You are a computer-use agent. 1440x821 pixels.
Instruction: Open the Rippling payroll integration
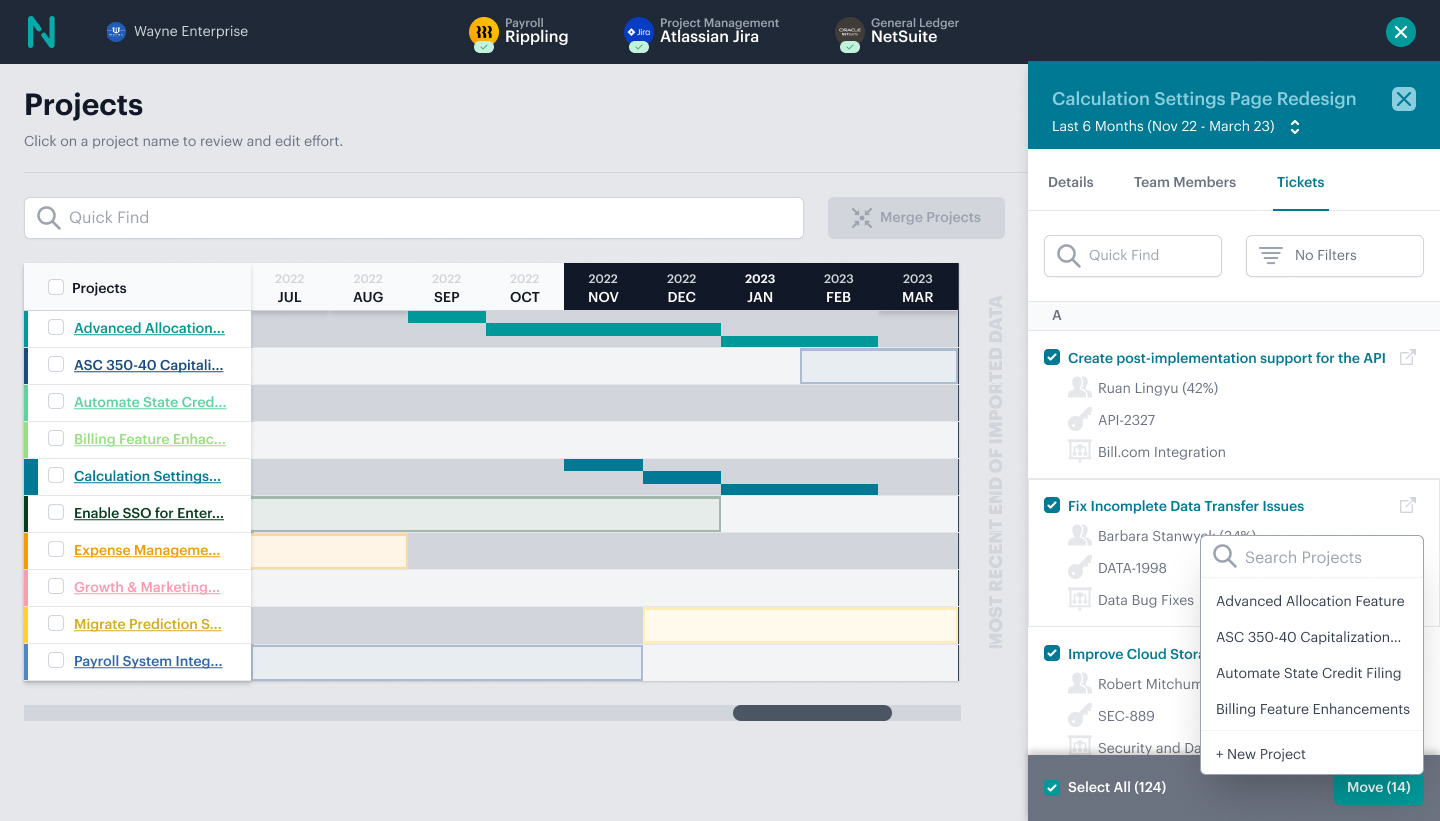tap(519, 32)
